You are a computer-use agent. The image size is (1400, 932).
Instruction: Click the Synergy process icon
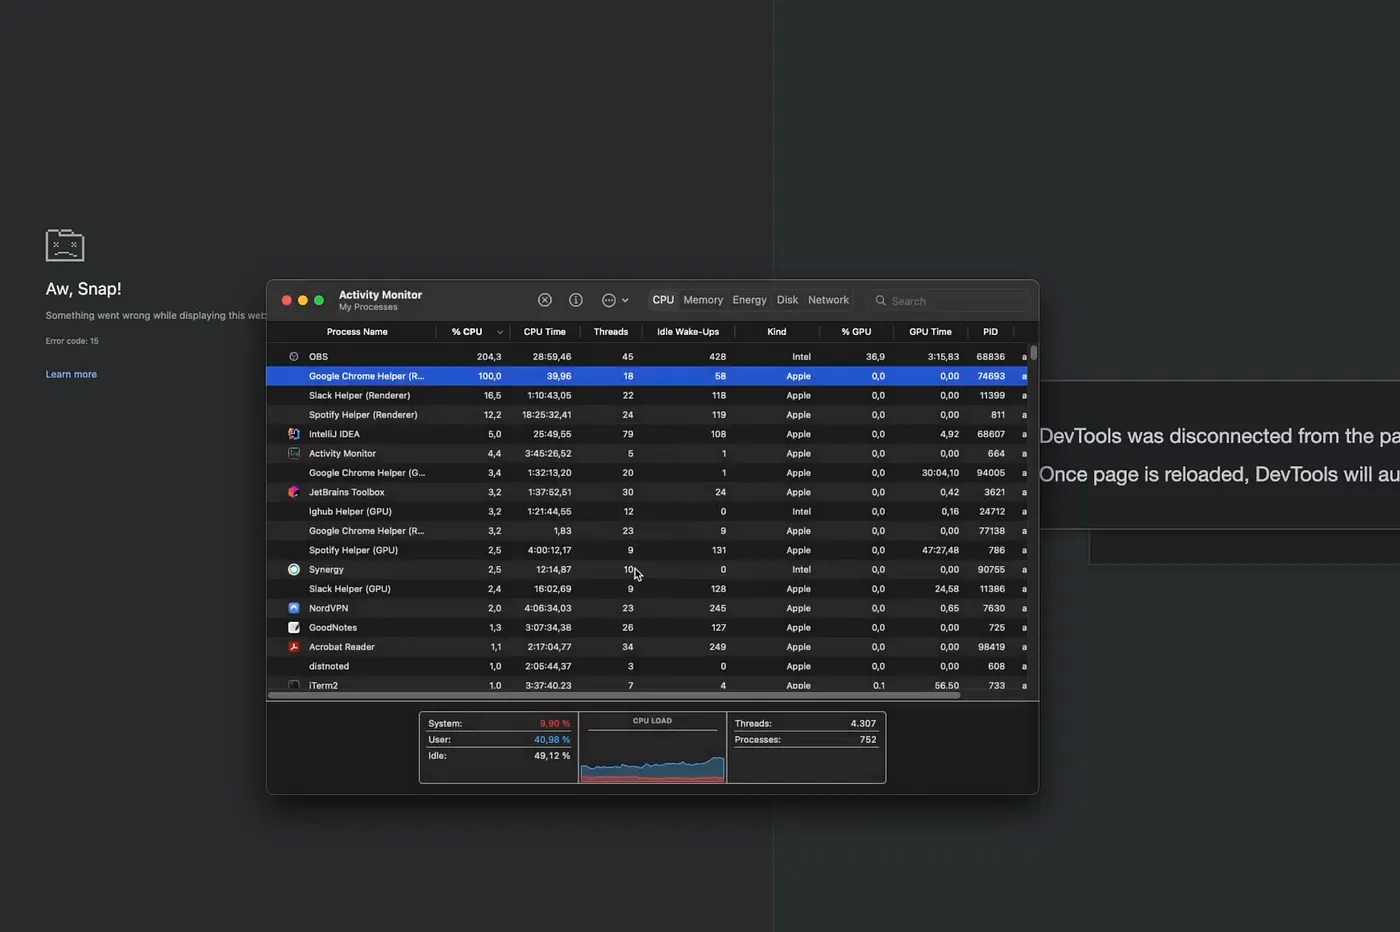[x=293, y=569]
